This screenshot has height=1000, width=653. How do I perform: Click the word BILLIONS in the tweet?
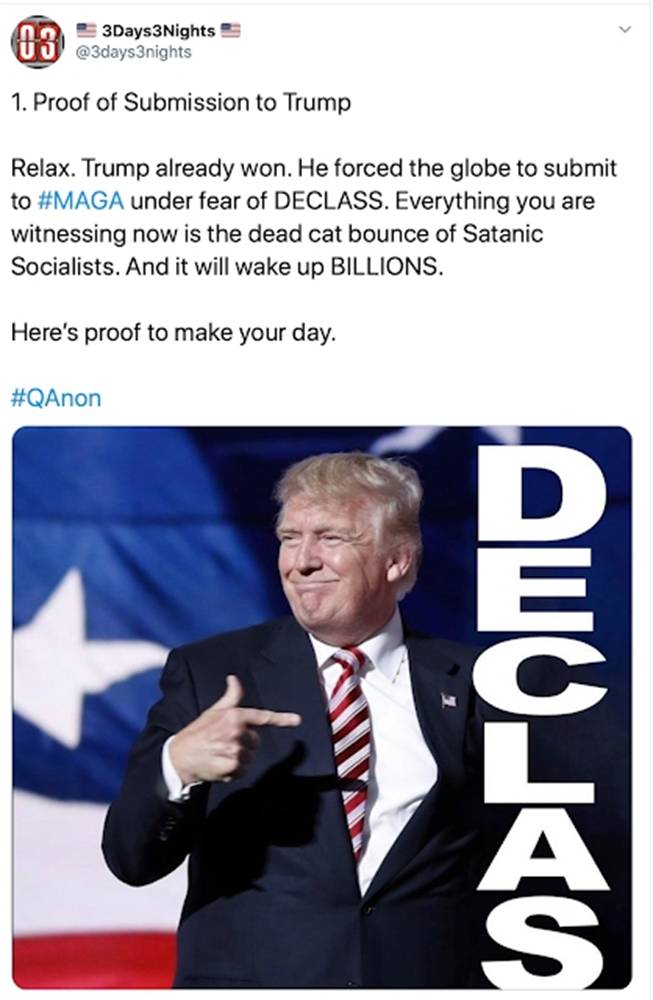(x=386, y=267)
